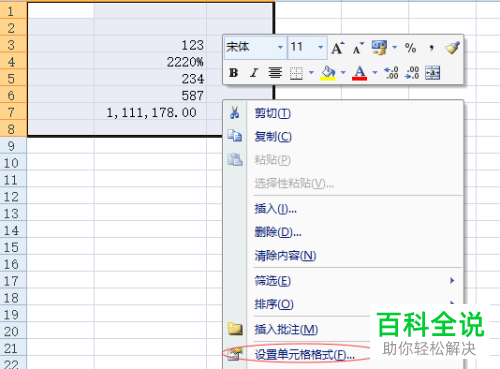Select 选择性粘贴(V)... menu entry

[343, 183]
